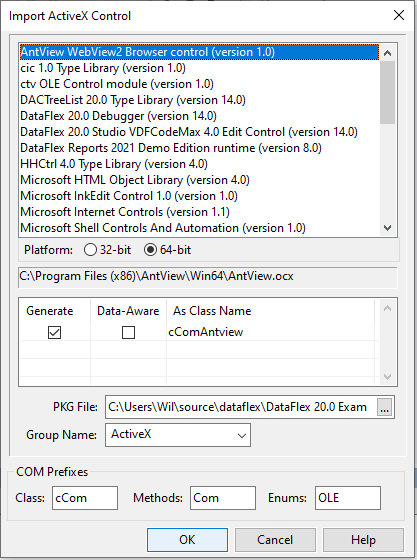Choose HHCtrl 4.0 Type Library item
Screen dimensions: 417x560
pyautogui.click(x=114, y=164)
